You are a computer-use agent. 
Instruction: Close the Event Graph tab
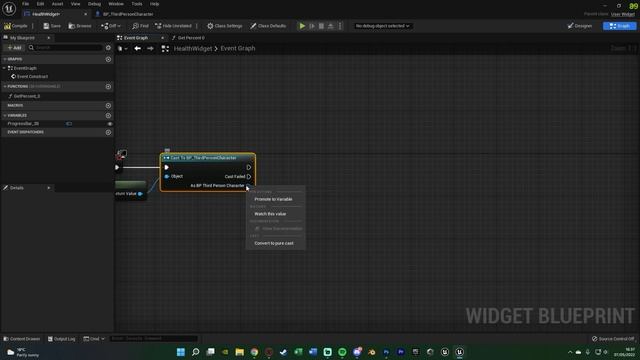162,38
